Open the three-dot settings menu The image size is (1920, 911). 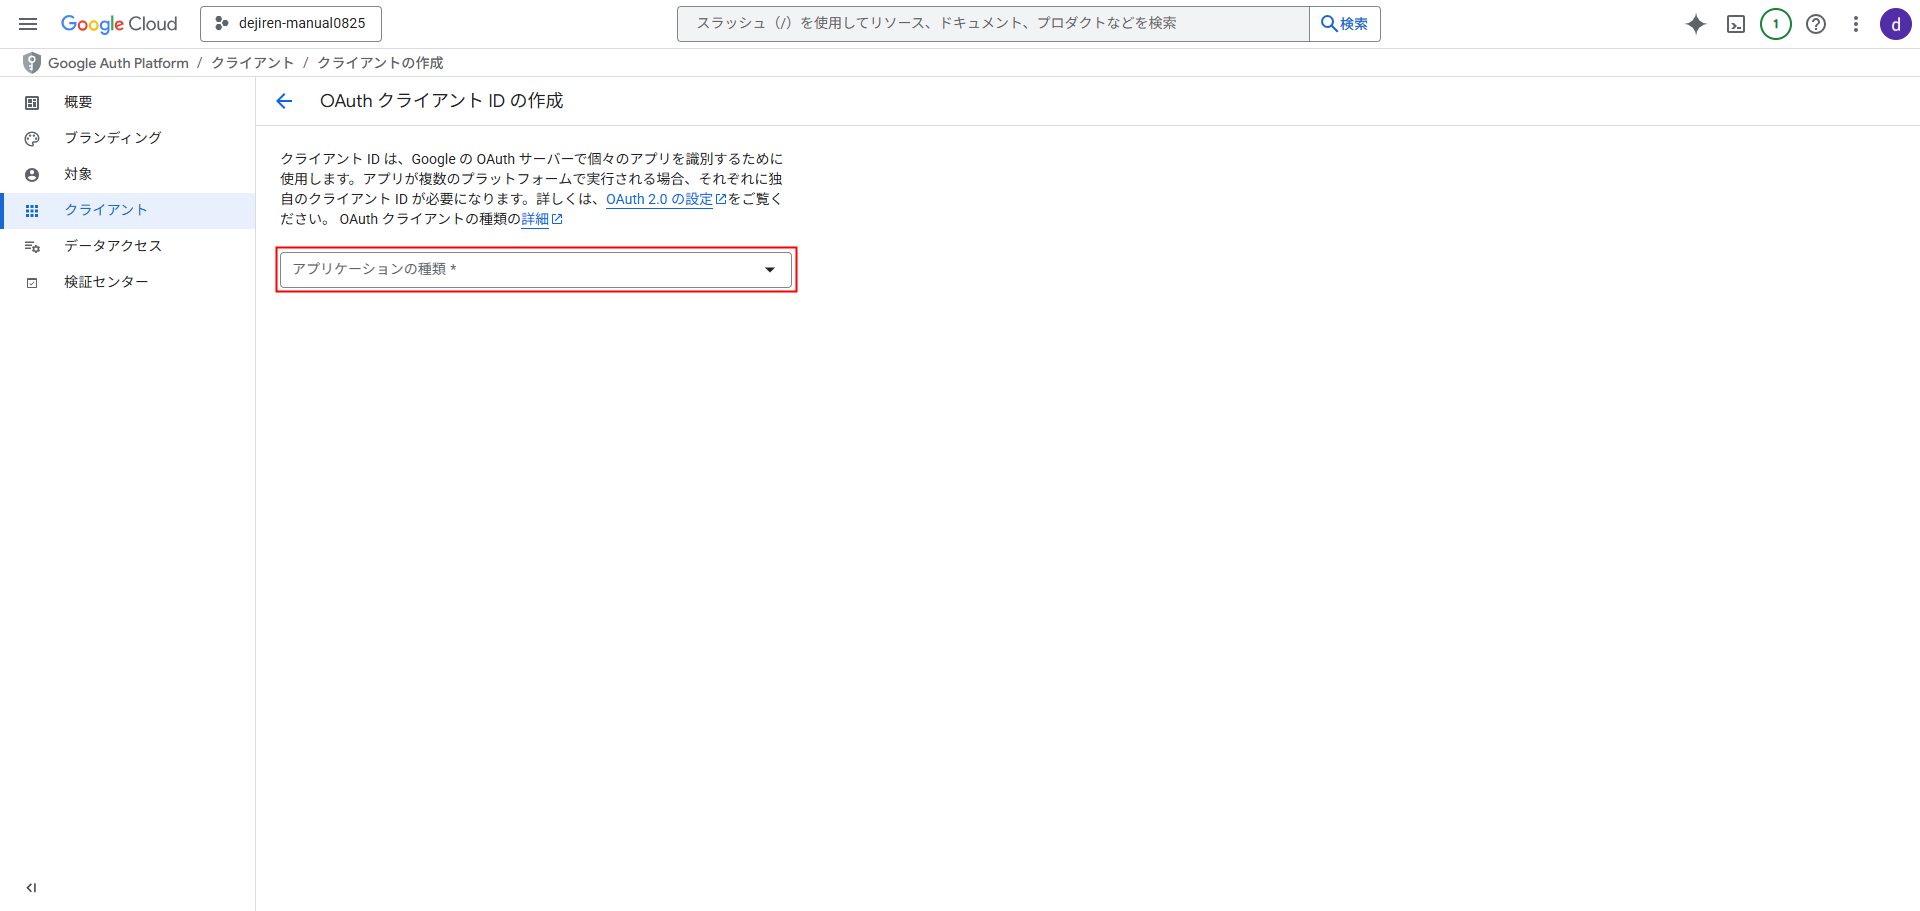1856,24
